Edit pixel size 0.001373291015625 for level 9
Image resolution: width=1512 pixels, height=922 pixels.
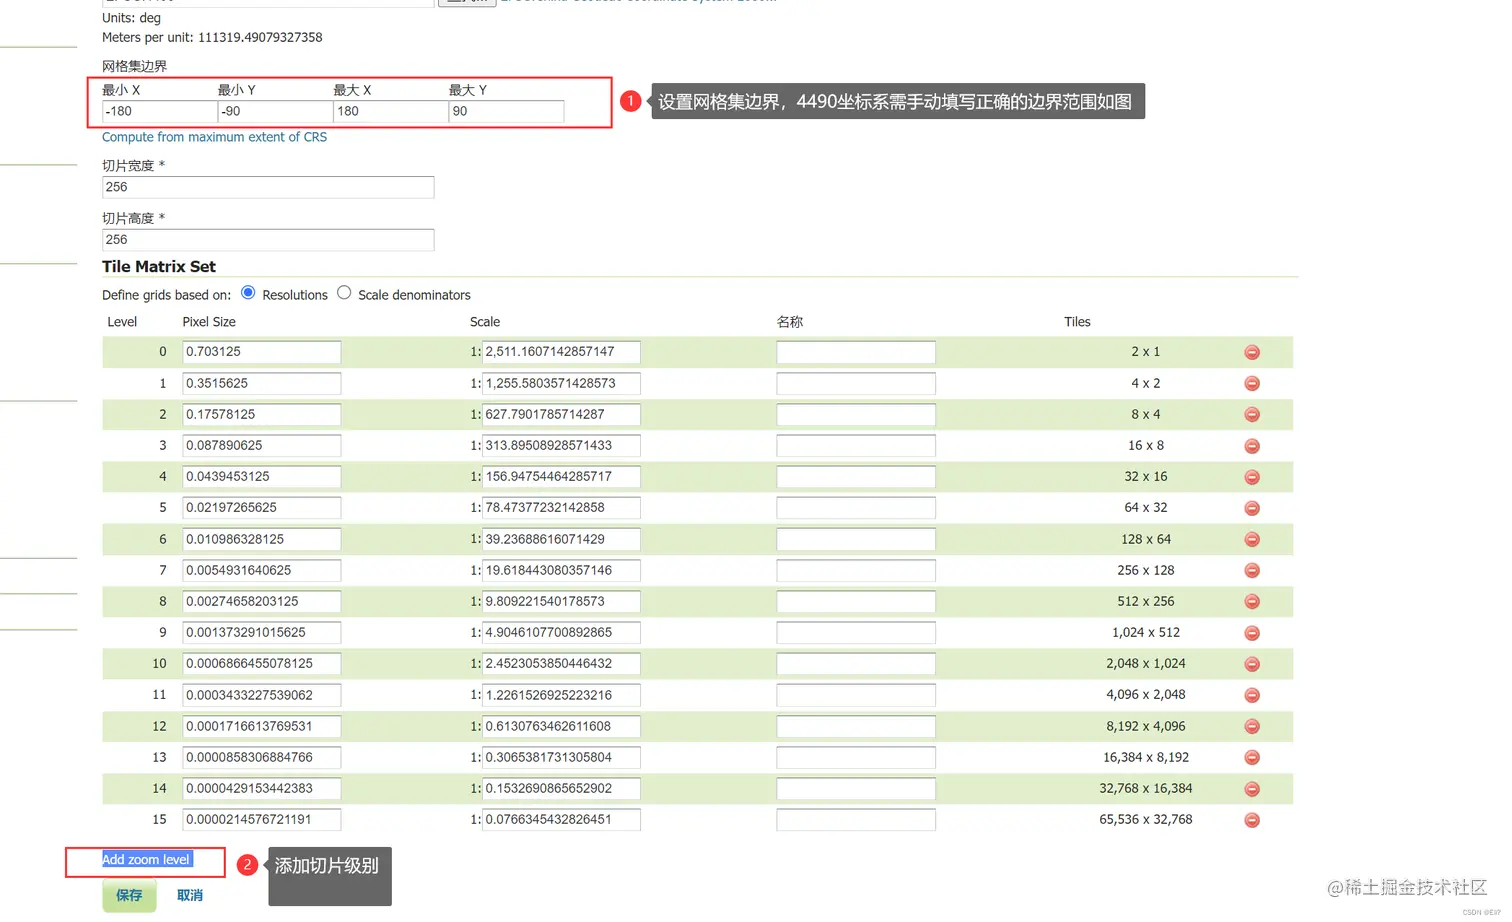pos(261,633)
